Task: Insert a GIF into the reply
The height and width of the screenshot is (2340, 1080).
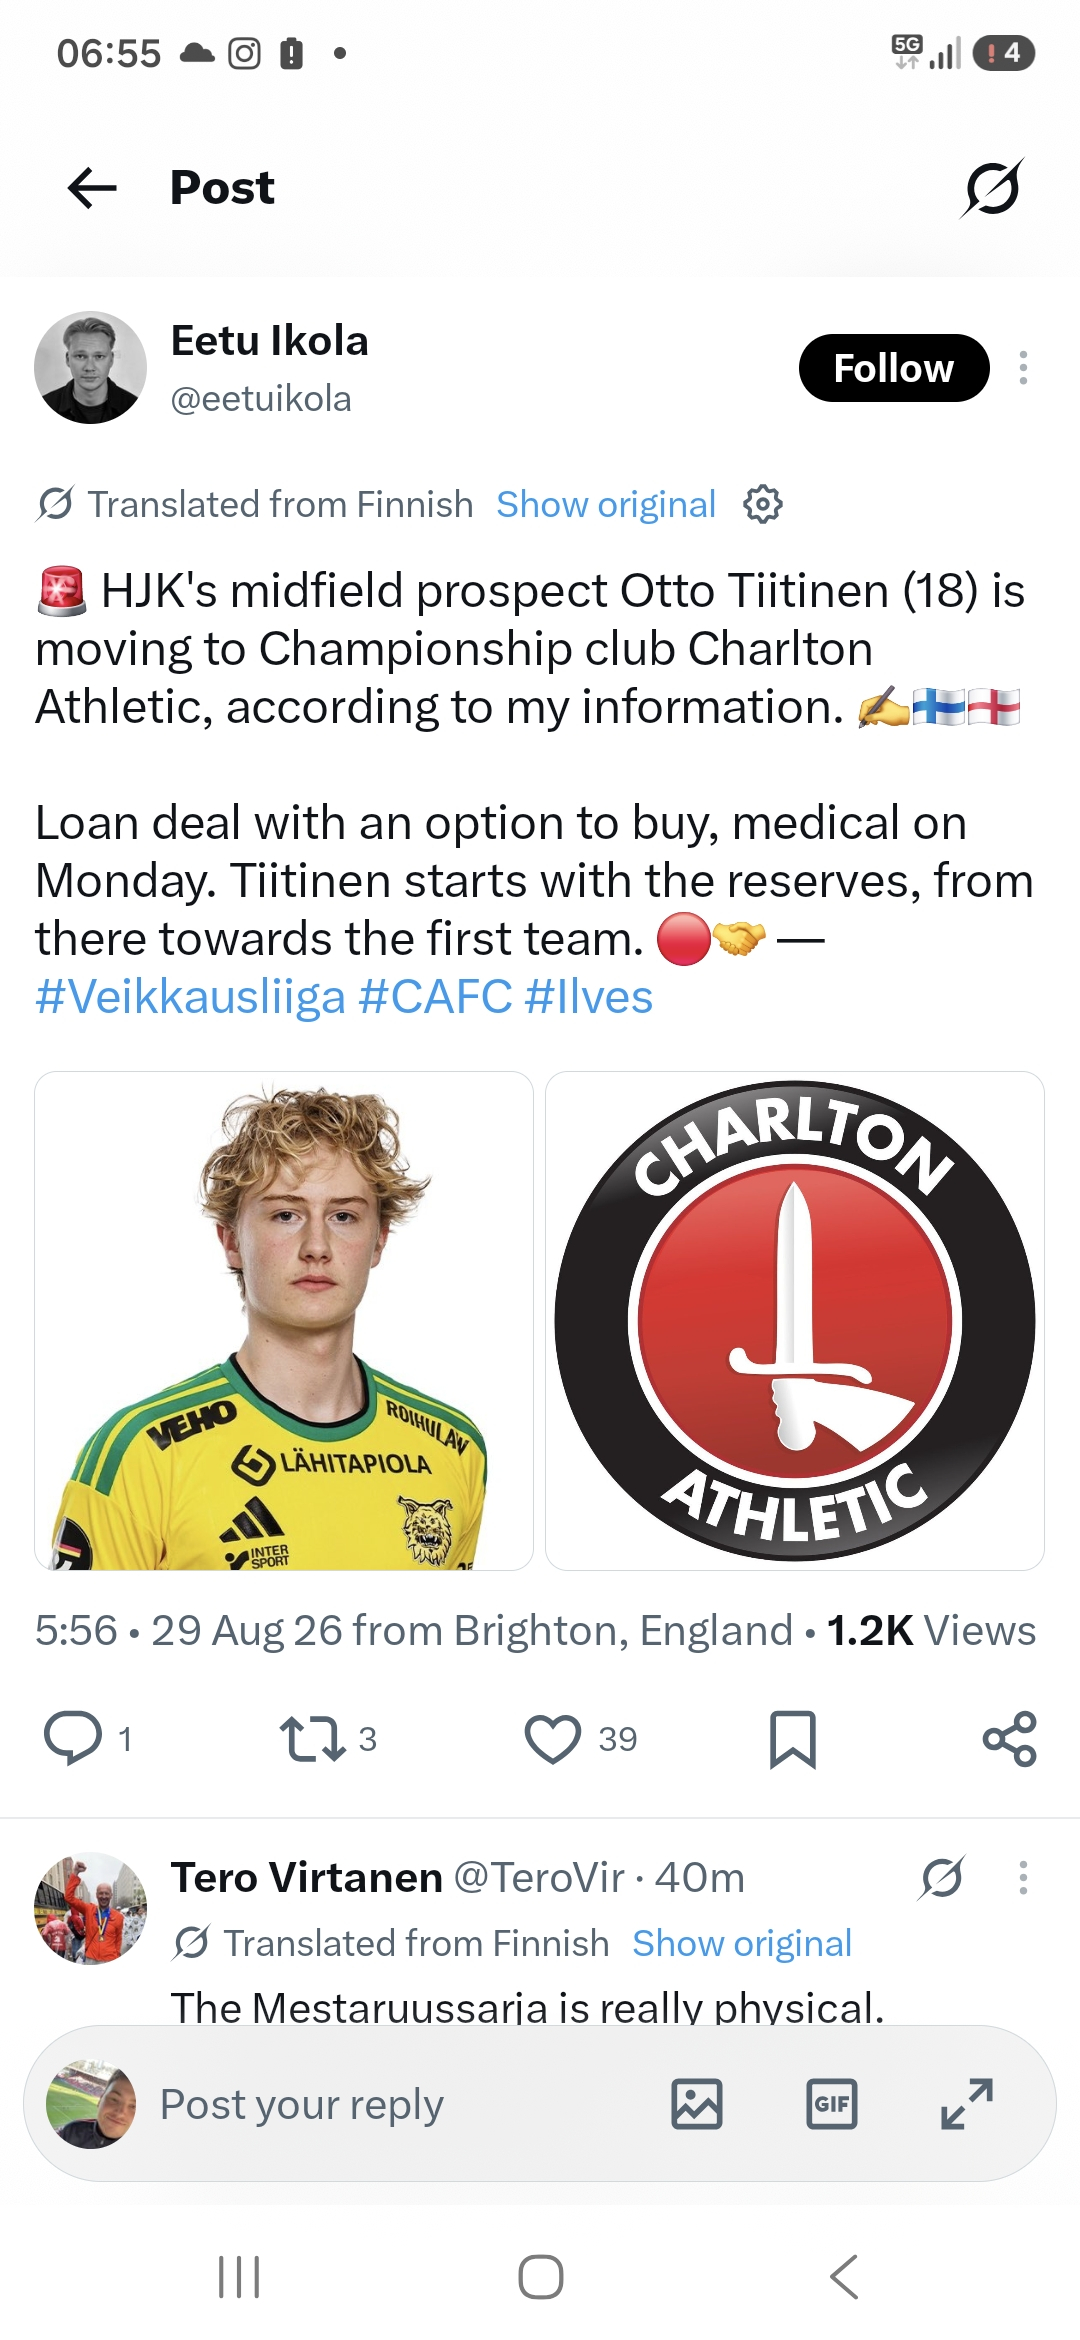Action: click(832, 2104)
